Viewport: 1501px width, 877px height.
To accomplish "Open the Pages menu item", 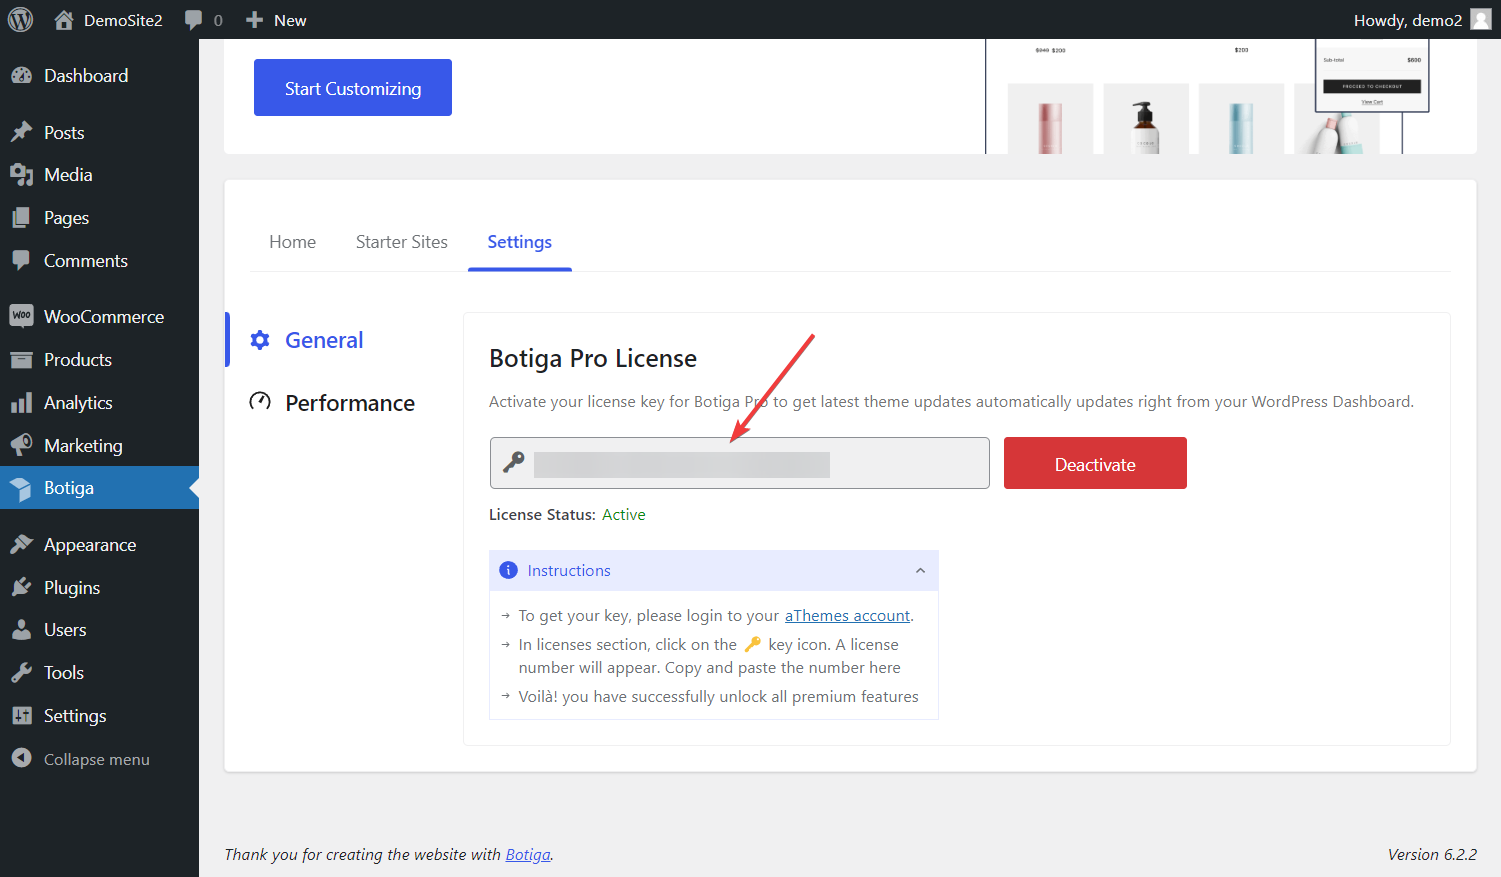I will tap(66, 218).
